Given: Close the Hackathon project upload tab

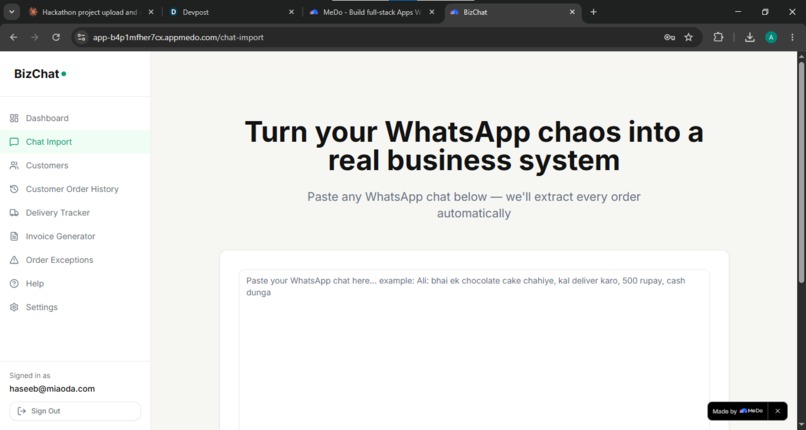Looking at the screenshot, I should [x=151, y=12].
